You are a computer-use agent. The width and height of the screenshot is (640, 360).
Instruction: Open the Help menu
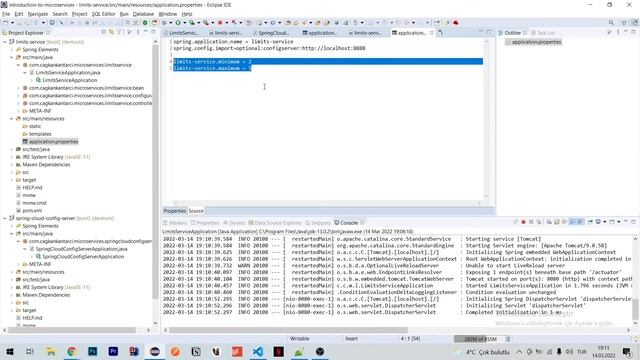(x=187, y=14)
